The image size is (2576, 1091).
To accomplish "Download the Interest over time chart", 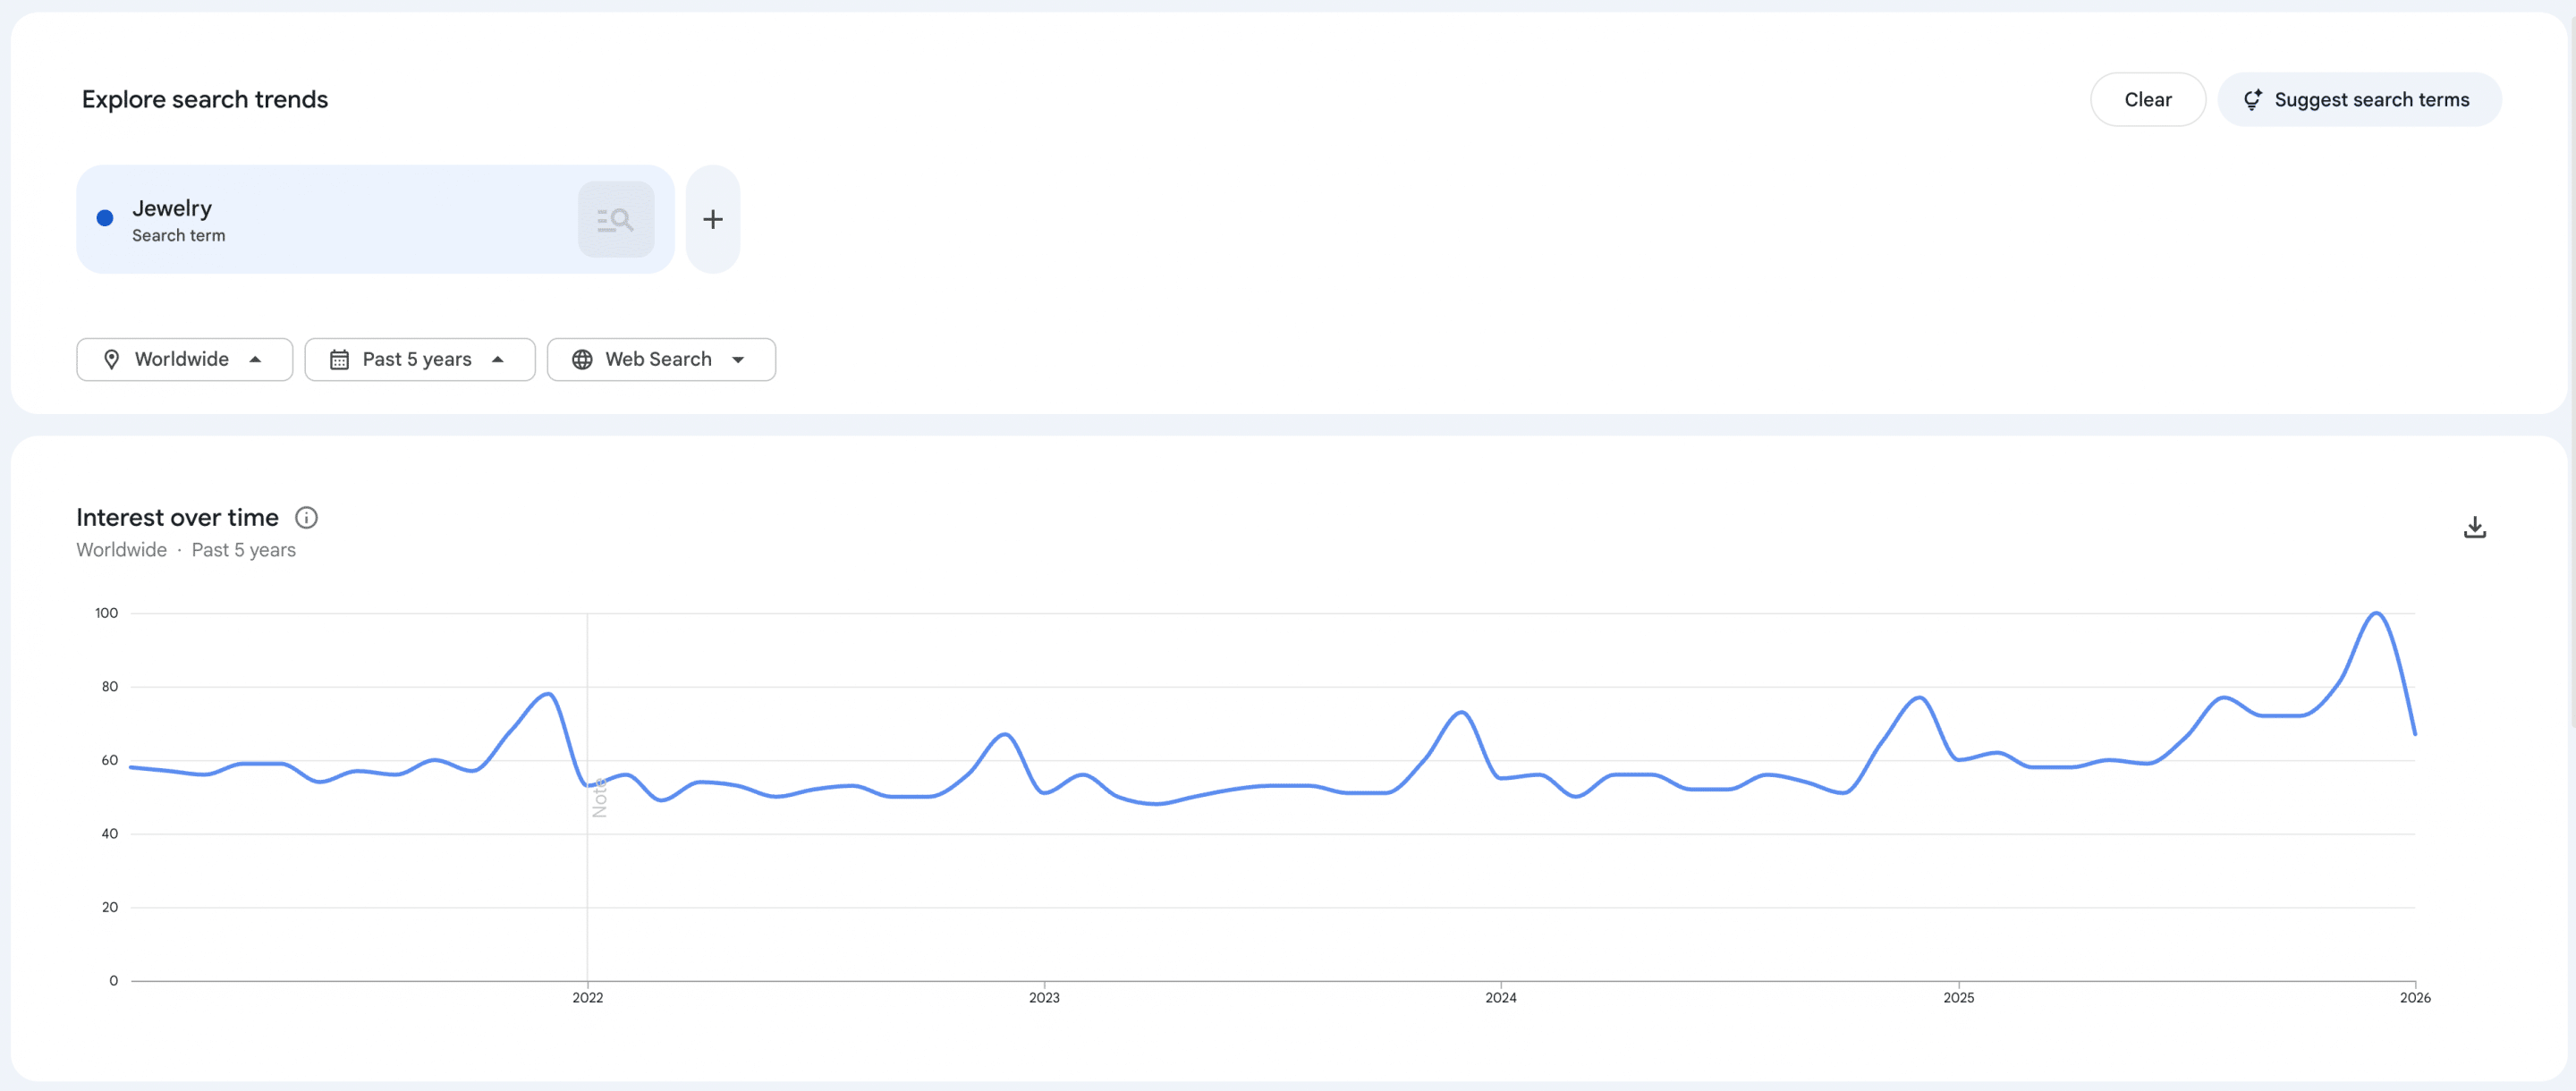I will pyautogui.click(x=2473, y=527).
